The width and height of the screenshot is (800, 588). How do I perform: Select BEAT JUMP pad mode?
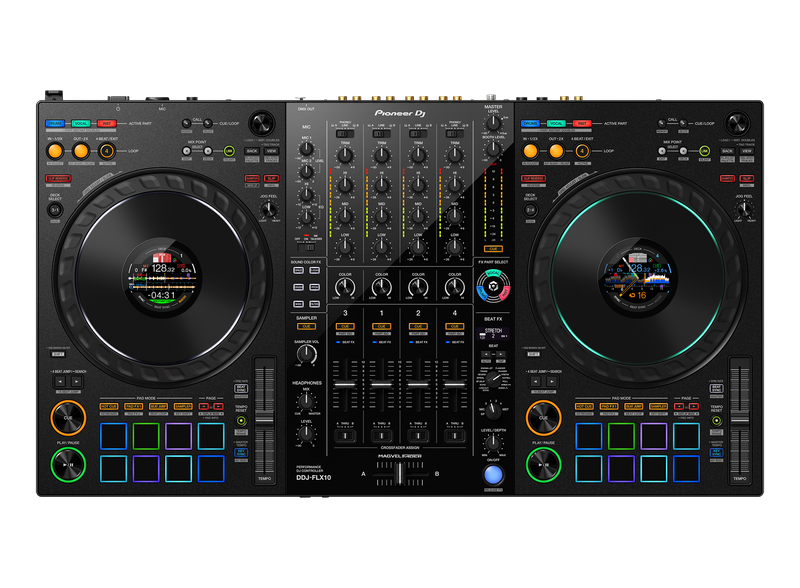pyautogui.click(x=158, y=406)
